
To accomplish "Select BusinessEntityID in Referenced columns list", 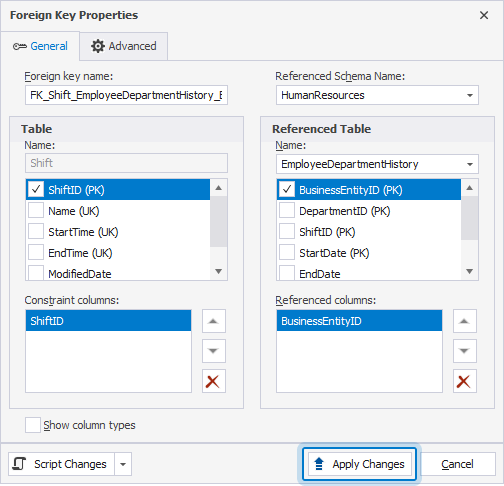I will 359,321.
